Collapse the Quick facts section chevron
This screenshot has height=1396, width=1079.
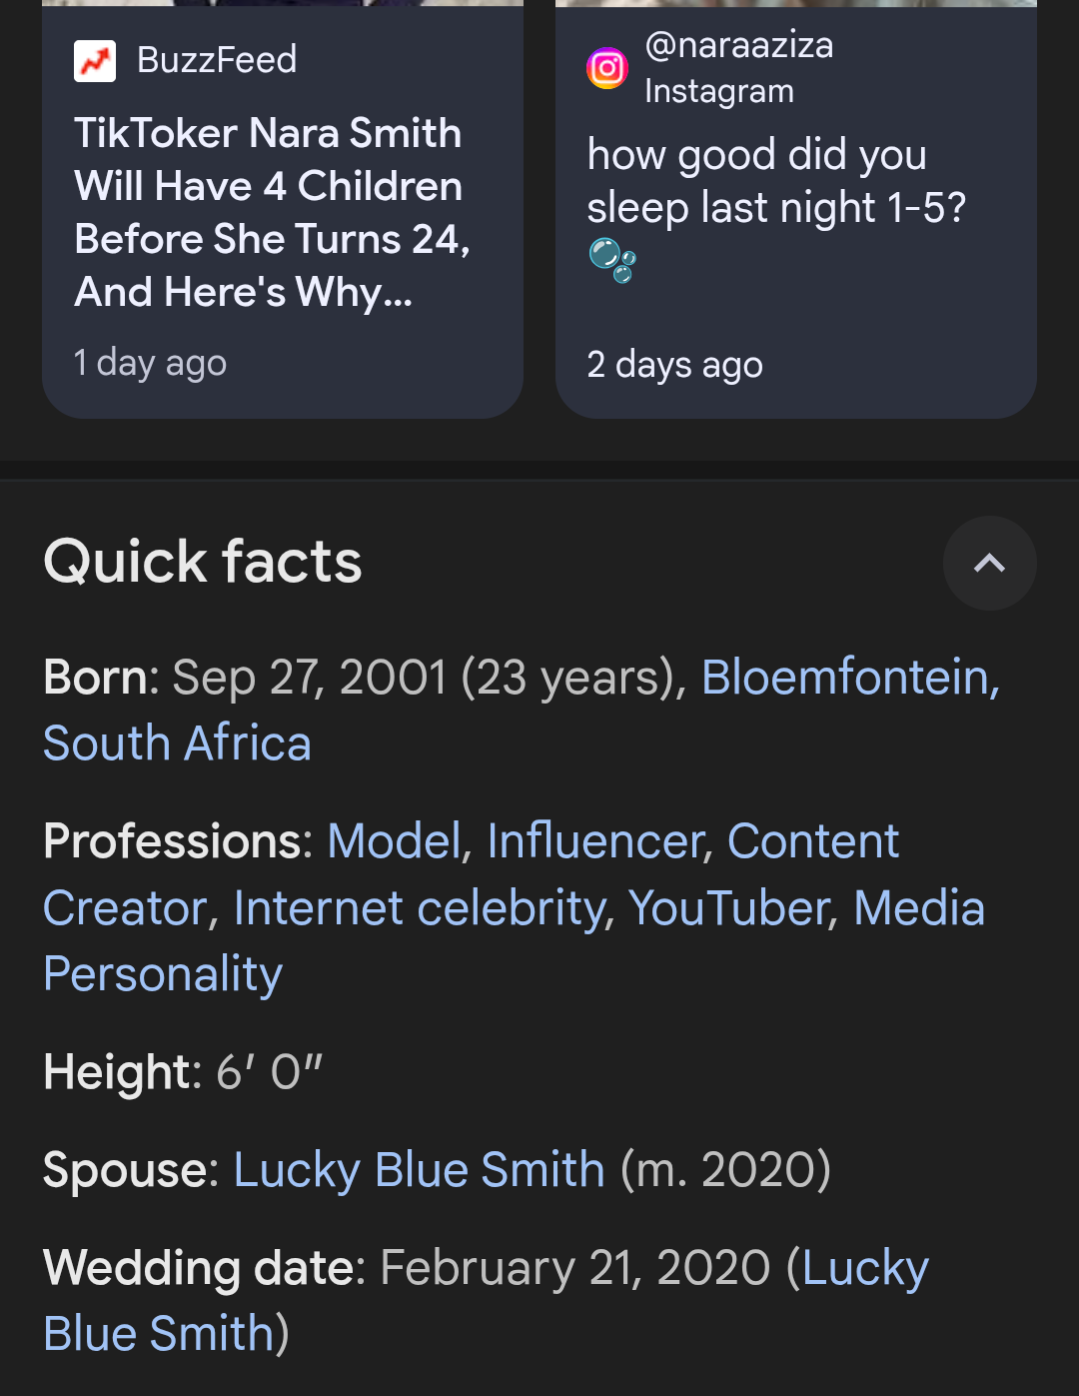click(x=989, y=563)
